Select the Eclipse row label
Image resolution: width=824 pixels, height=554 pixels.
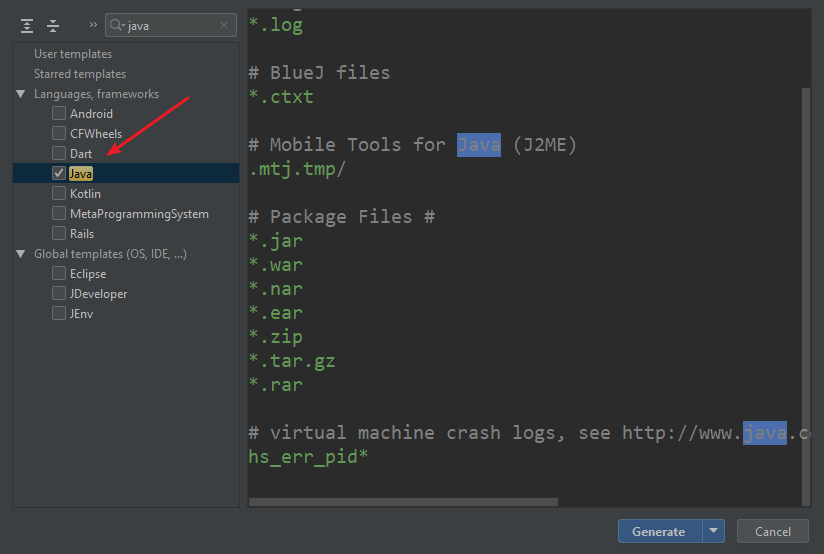click(88, 274)
